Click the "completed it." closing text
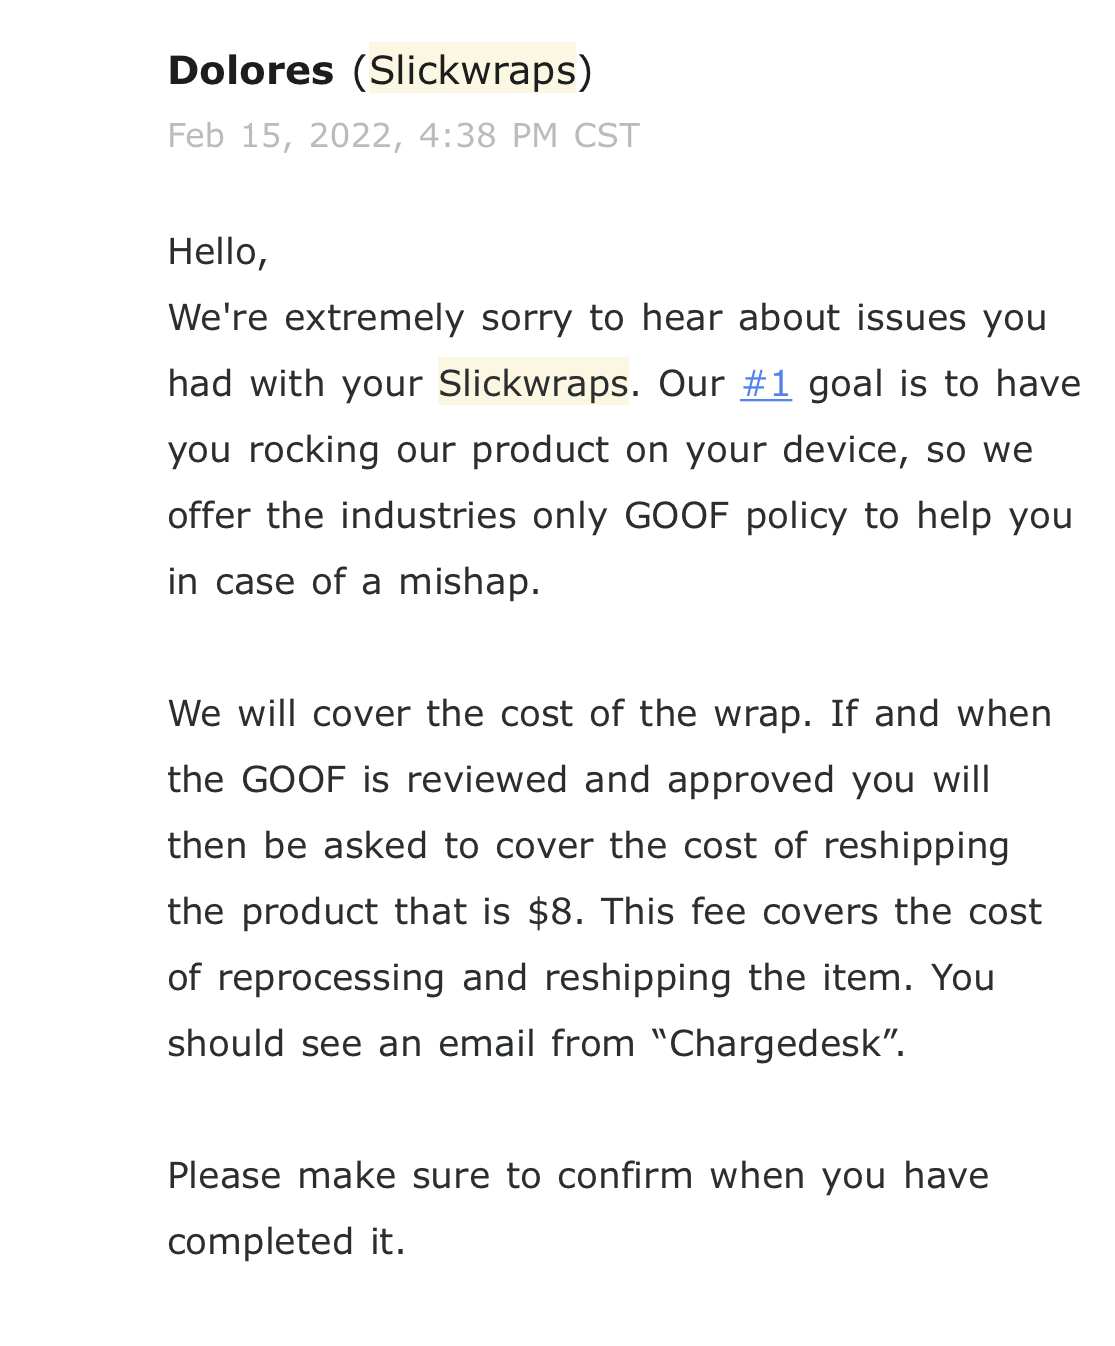 click(x=286, y=1242)
